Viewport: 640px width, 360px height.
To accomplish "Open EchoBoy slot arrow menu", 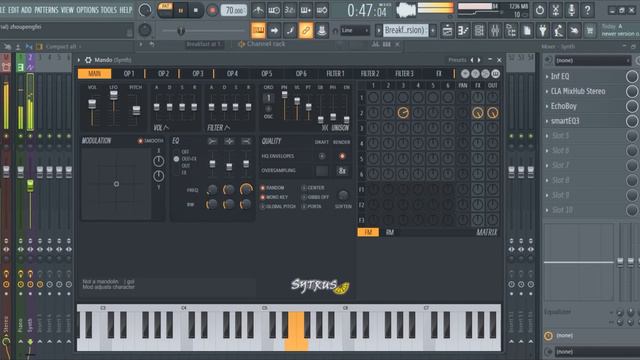I will 547,106.
